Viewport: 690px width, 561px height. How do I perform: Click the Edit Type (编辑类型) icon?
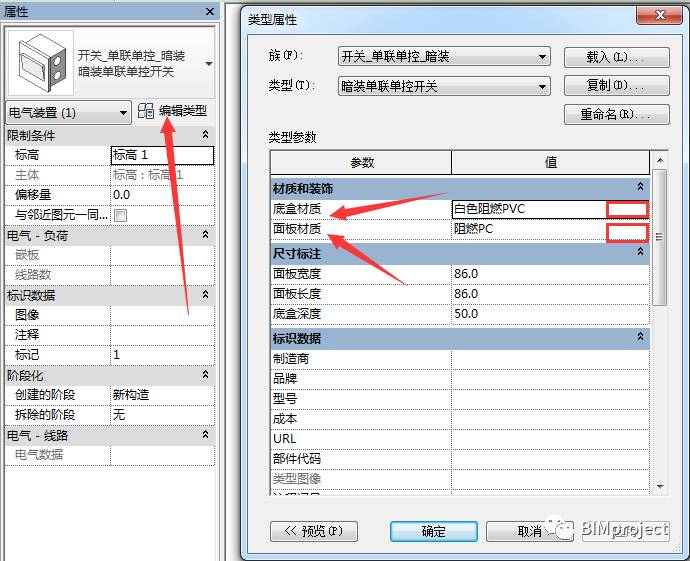click(146, 111)
